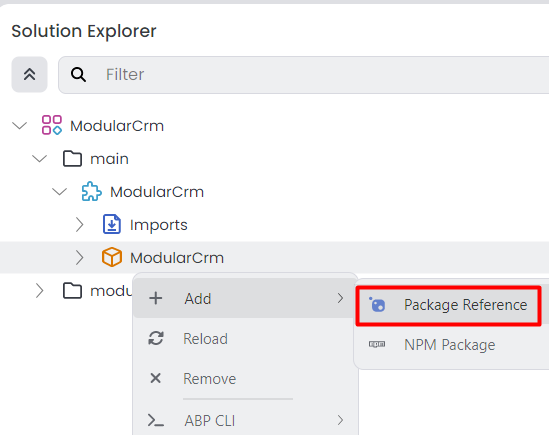549x435 pixels.
Task: Expand the ModularCrm package chevron
Action: click(79, 257)
